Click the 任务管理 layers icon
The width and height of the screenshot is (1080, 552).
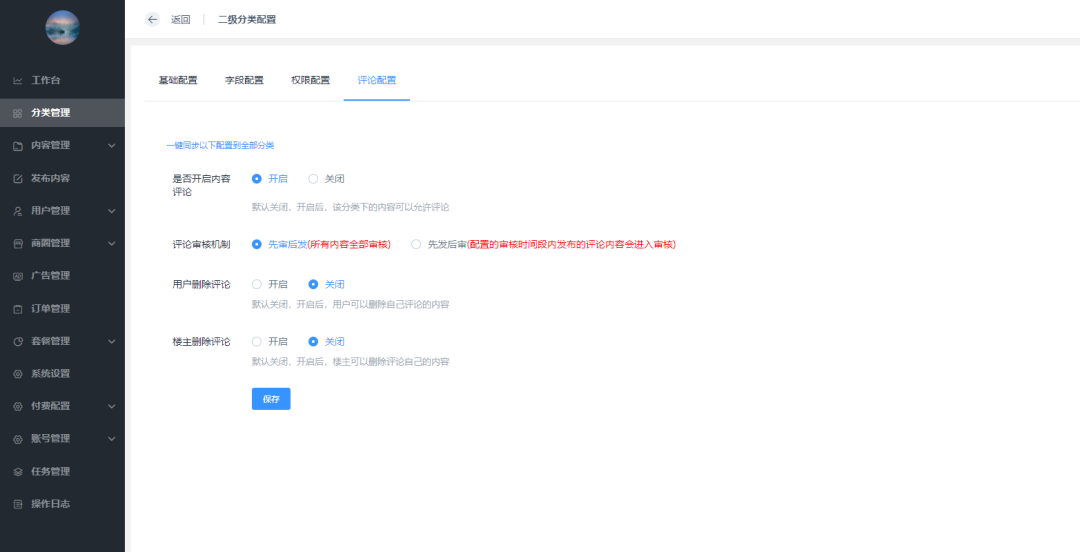coord(18,471)
